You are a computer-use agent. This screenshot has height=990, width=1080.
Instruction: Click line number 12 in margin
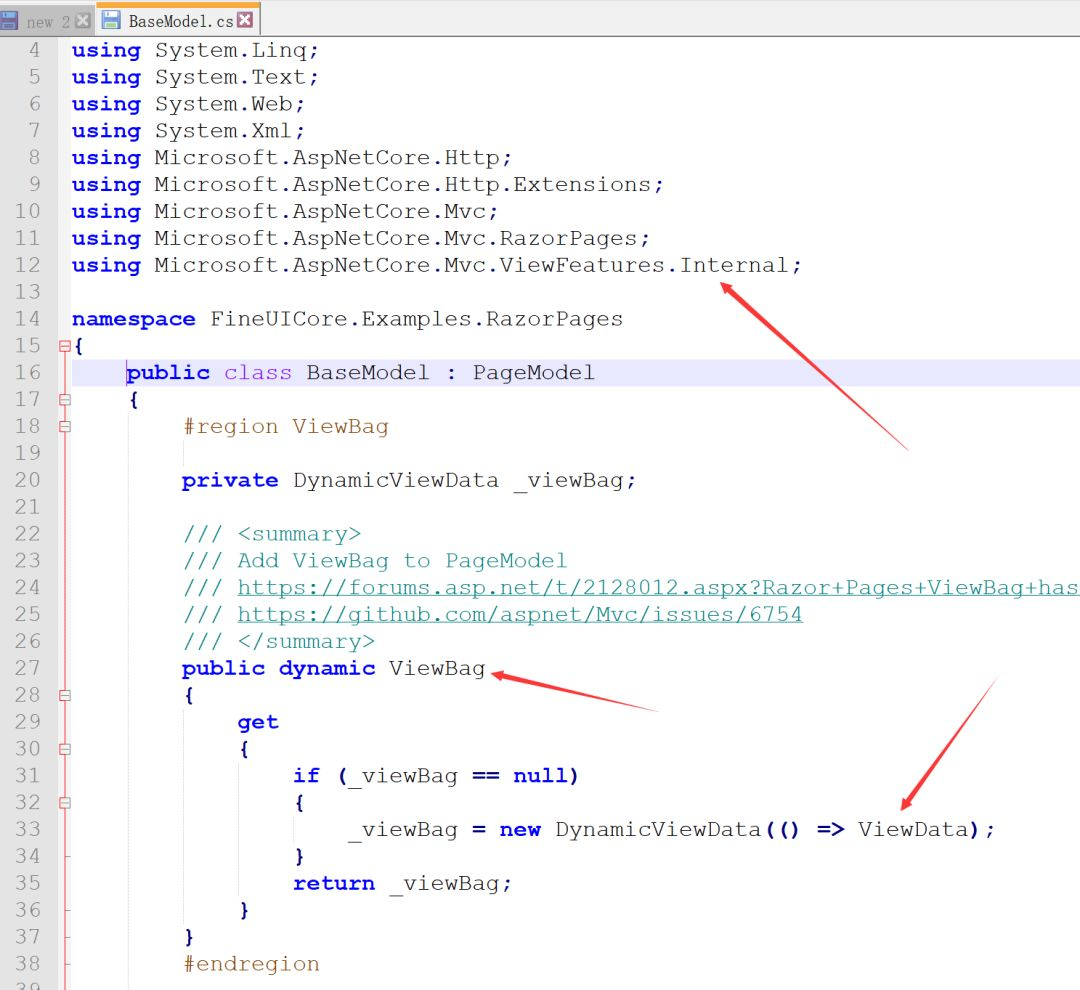[28, 265]
